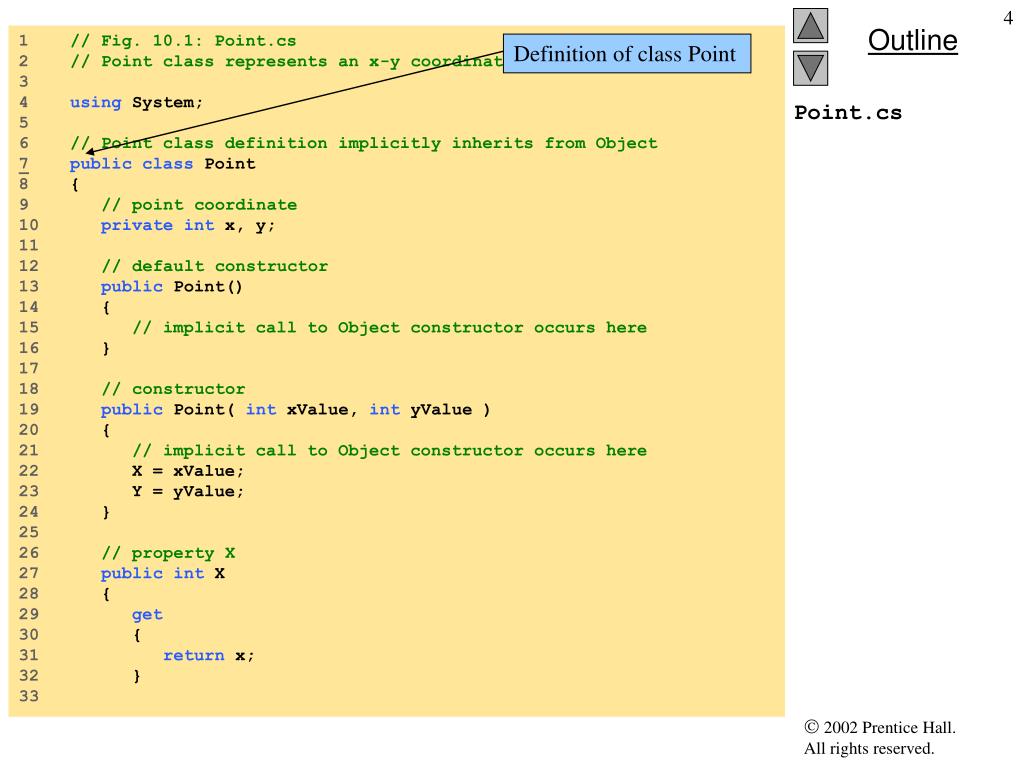This screenshot has height=768, width=1024.
Task: Click the "// point coordinate" comment
Action: pyautogui.click(x=199, y=205)
